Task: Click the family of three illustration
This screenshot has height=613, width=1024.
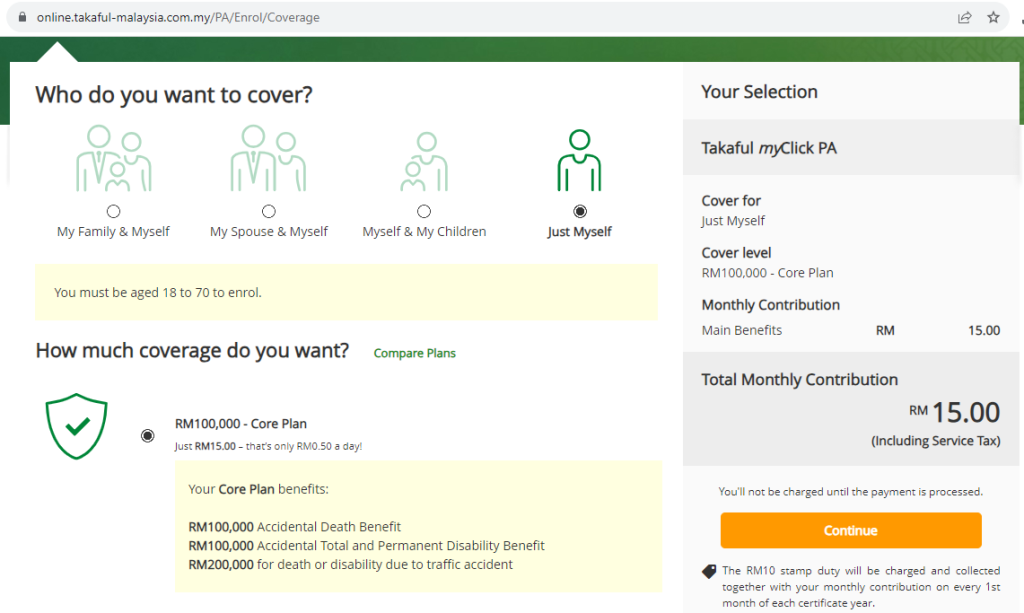Action: [x=114, y=159]
